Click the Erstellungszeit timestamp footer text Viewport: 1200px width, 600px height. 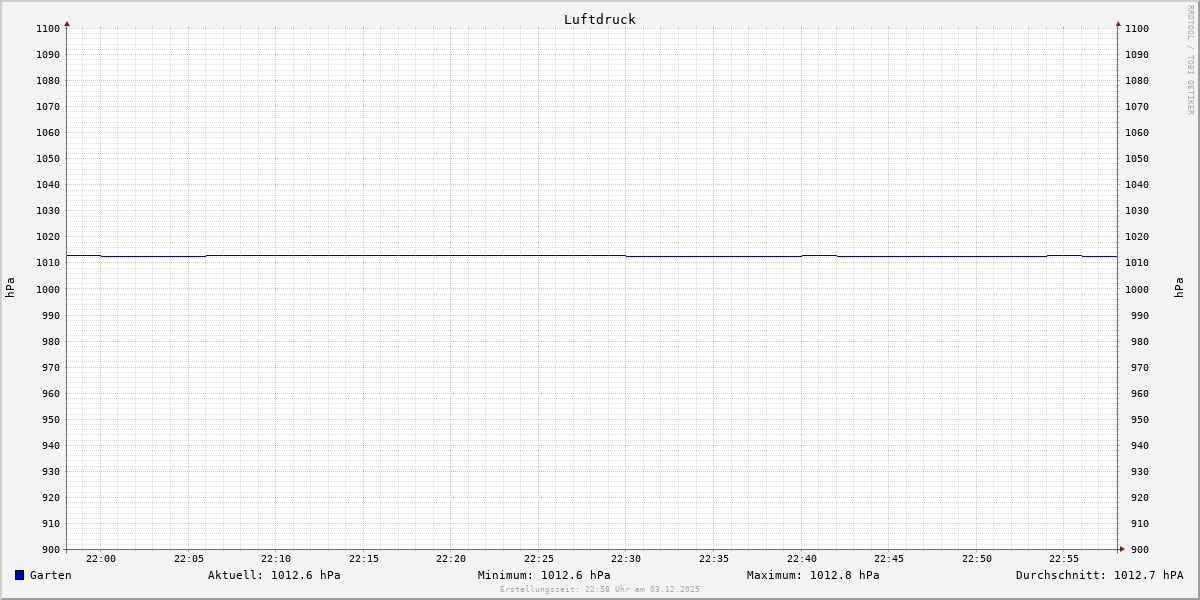(x=600, y=589)
